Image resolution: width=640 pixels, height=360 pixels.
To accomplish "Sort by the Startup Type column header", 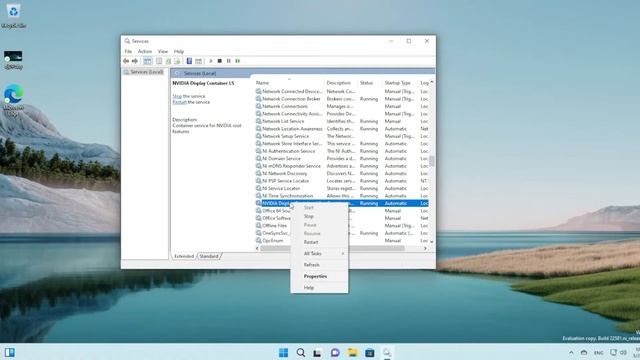I will coord(401,83).
